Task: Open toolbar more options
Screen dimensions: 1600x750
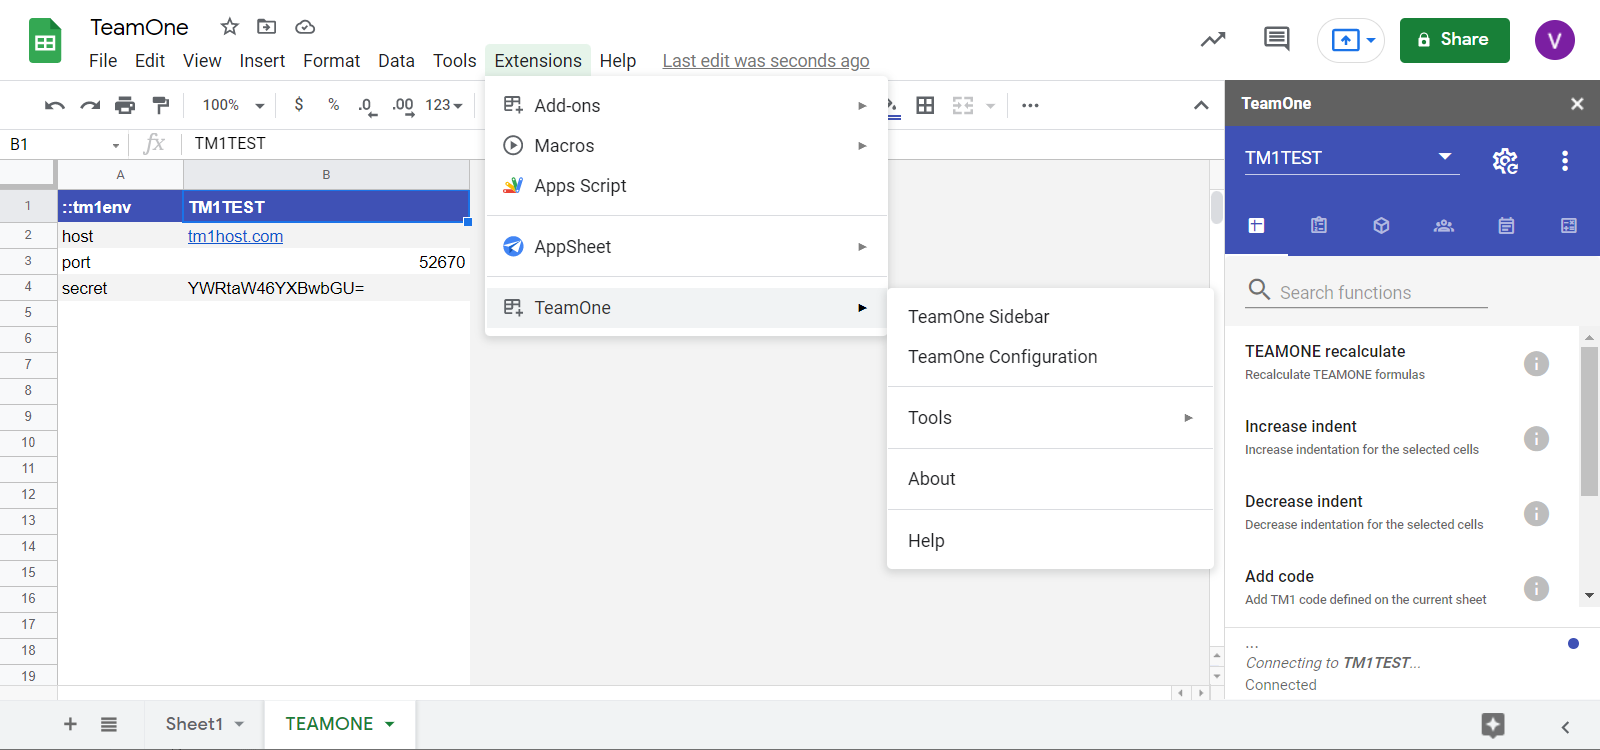Action: coord(1030,105)
